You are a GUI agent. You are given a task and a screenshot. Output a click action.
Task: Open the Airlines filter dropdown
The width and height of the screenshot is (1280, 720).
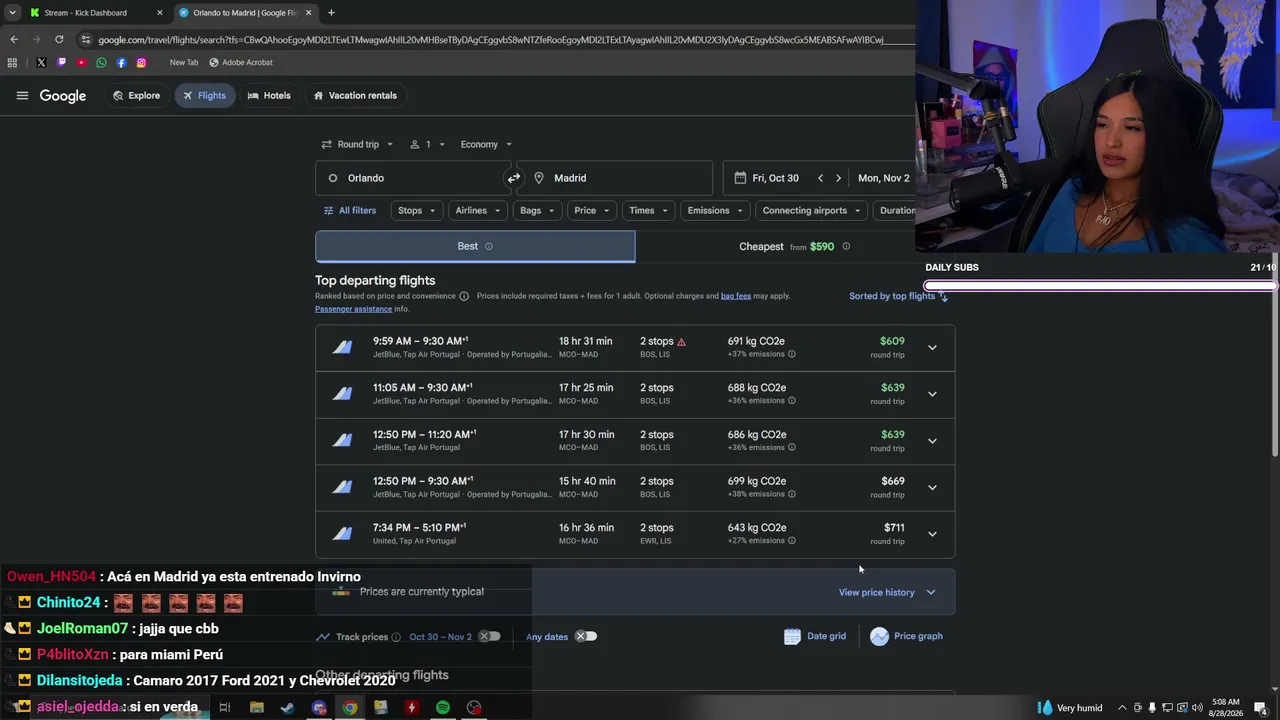[478, 210]
